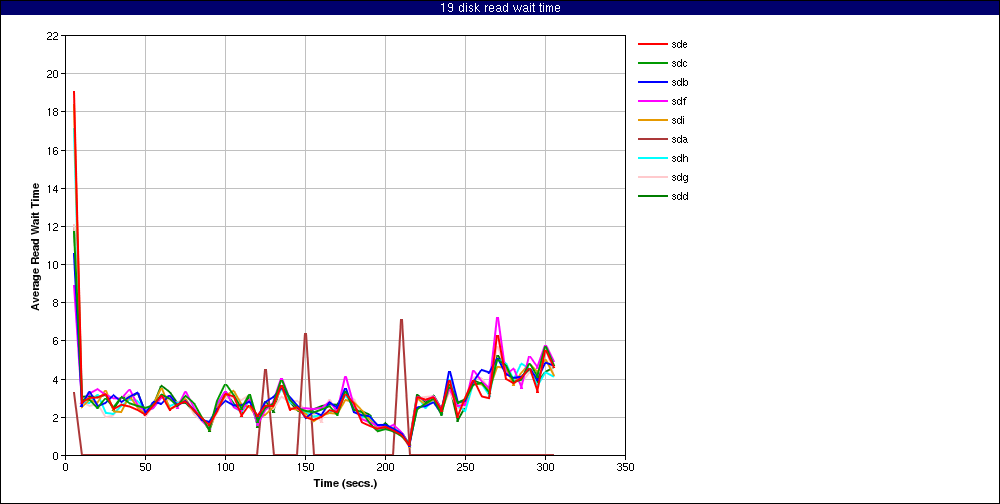The image size is (1000, 504).
Task: Click the x-axis tick label 100
Action: pos(225,466)
